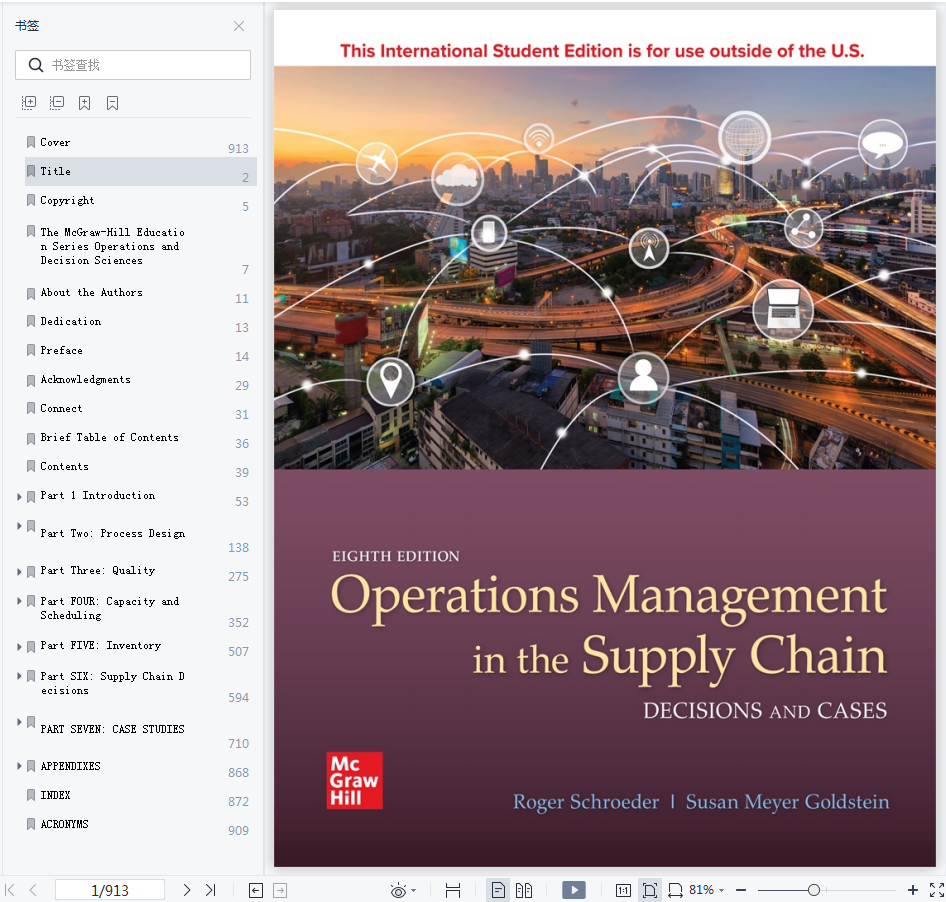Expand Part SIX: Supply Chain Decisions
946x902 pixels.
19,676
